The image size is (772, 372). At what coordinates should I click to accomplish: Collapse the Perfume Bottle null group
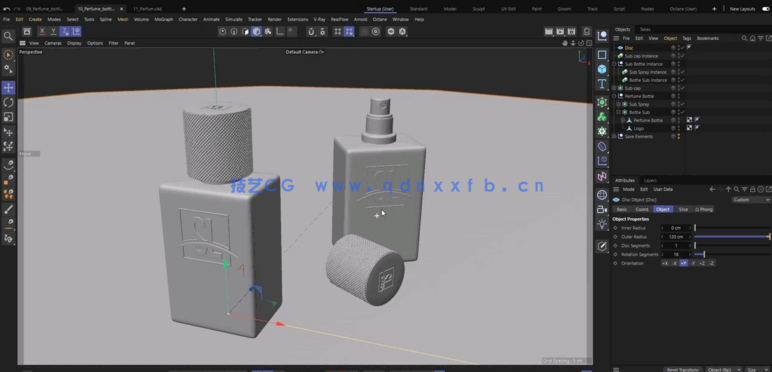(x=614, y=96)
